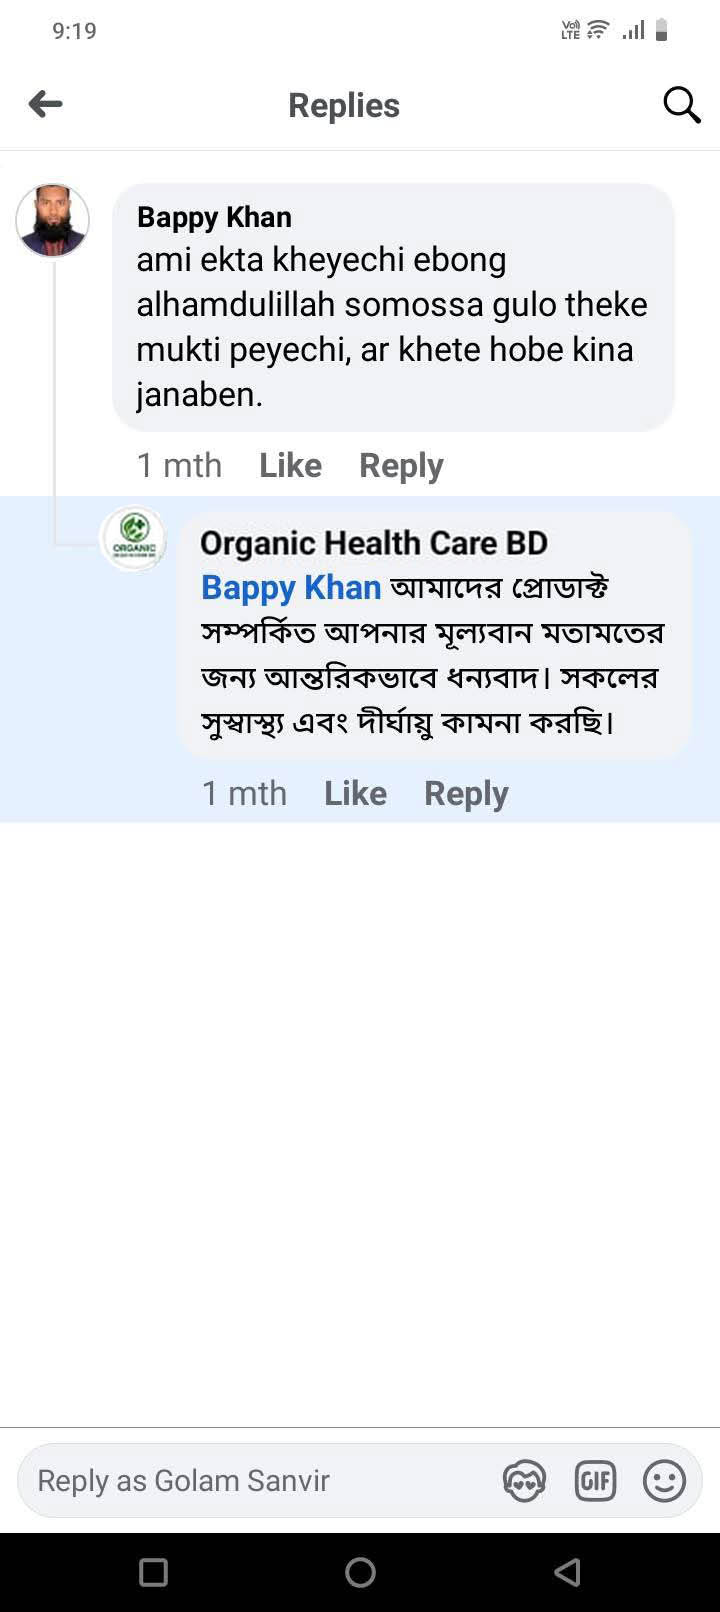The width and height of the screenshot is (720, 1612).
Task: View Bappy Khan's profile picture
Action: (x=53, y=220)
